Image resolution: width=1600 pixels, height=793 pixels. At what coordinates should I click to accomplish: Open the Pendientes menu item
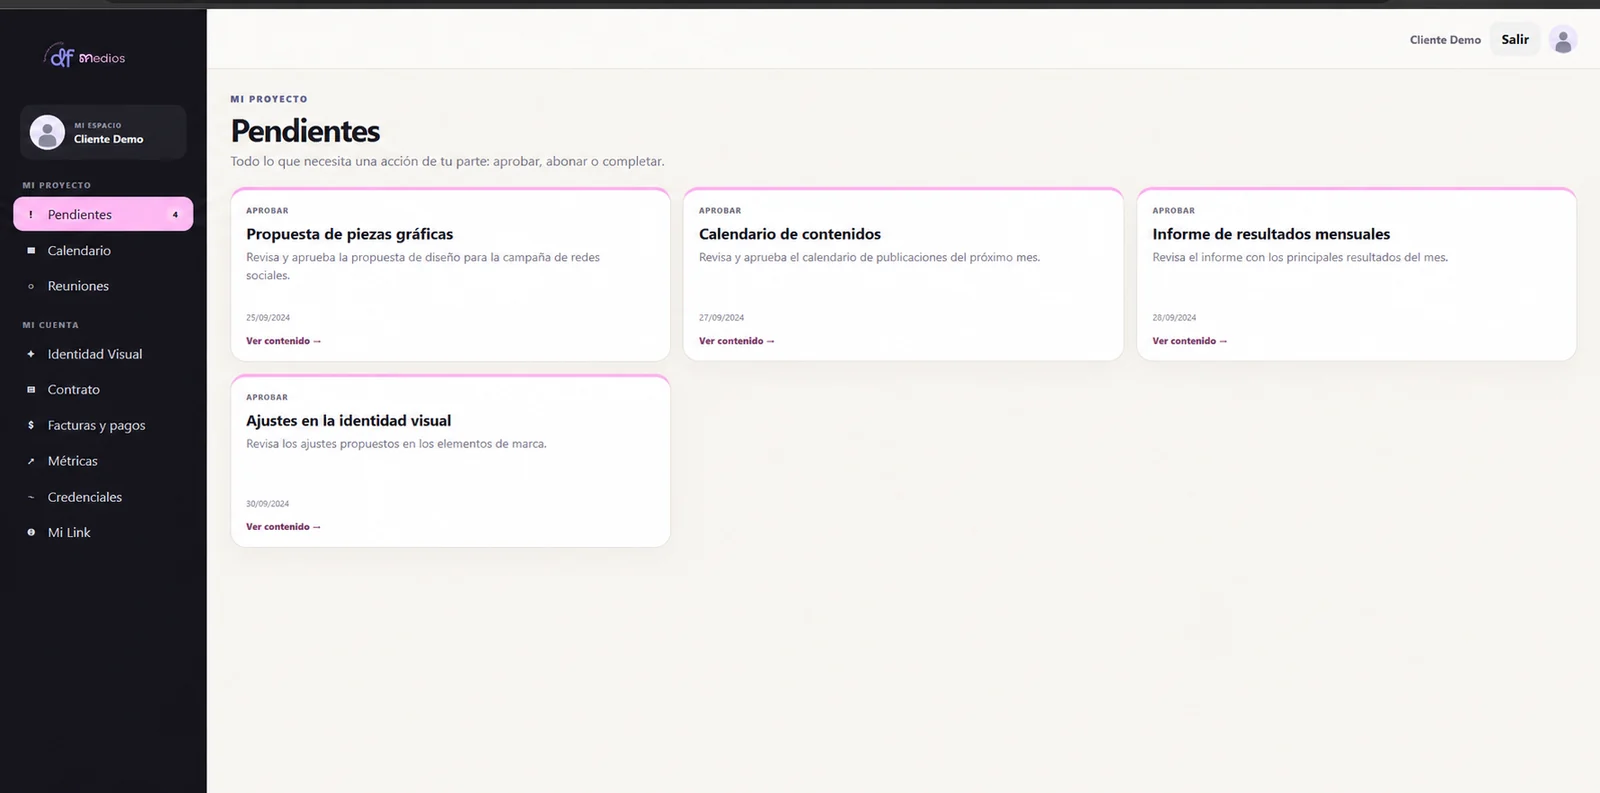tap(103, 214)
